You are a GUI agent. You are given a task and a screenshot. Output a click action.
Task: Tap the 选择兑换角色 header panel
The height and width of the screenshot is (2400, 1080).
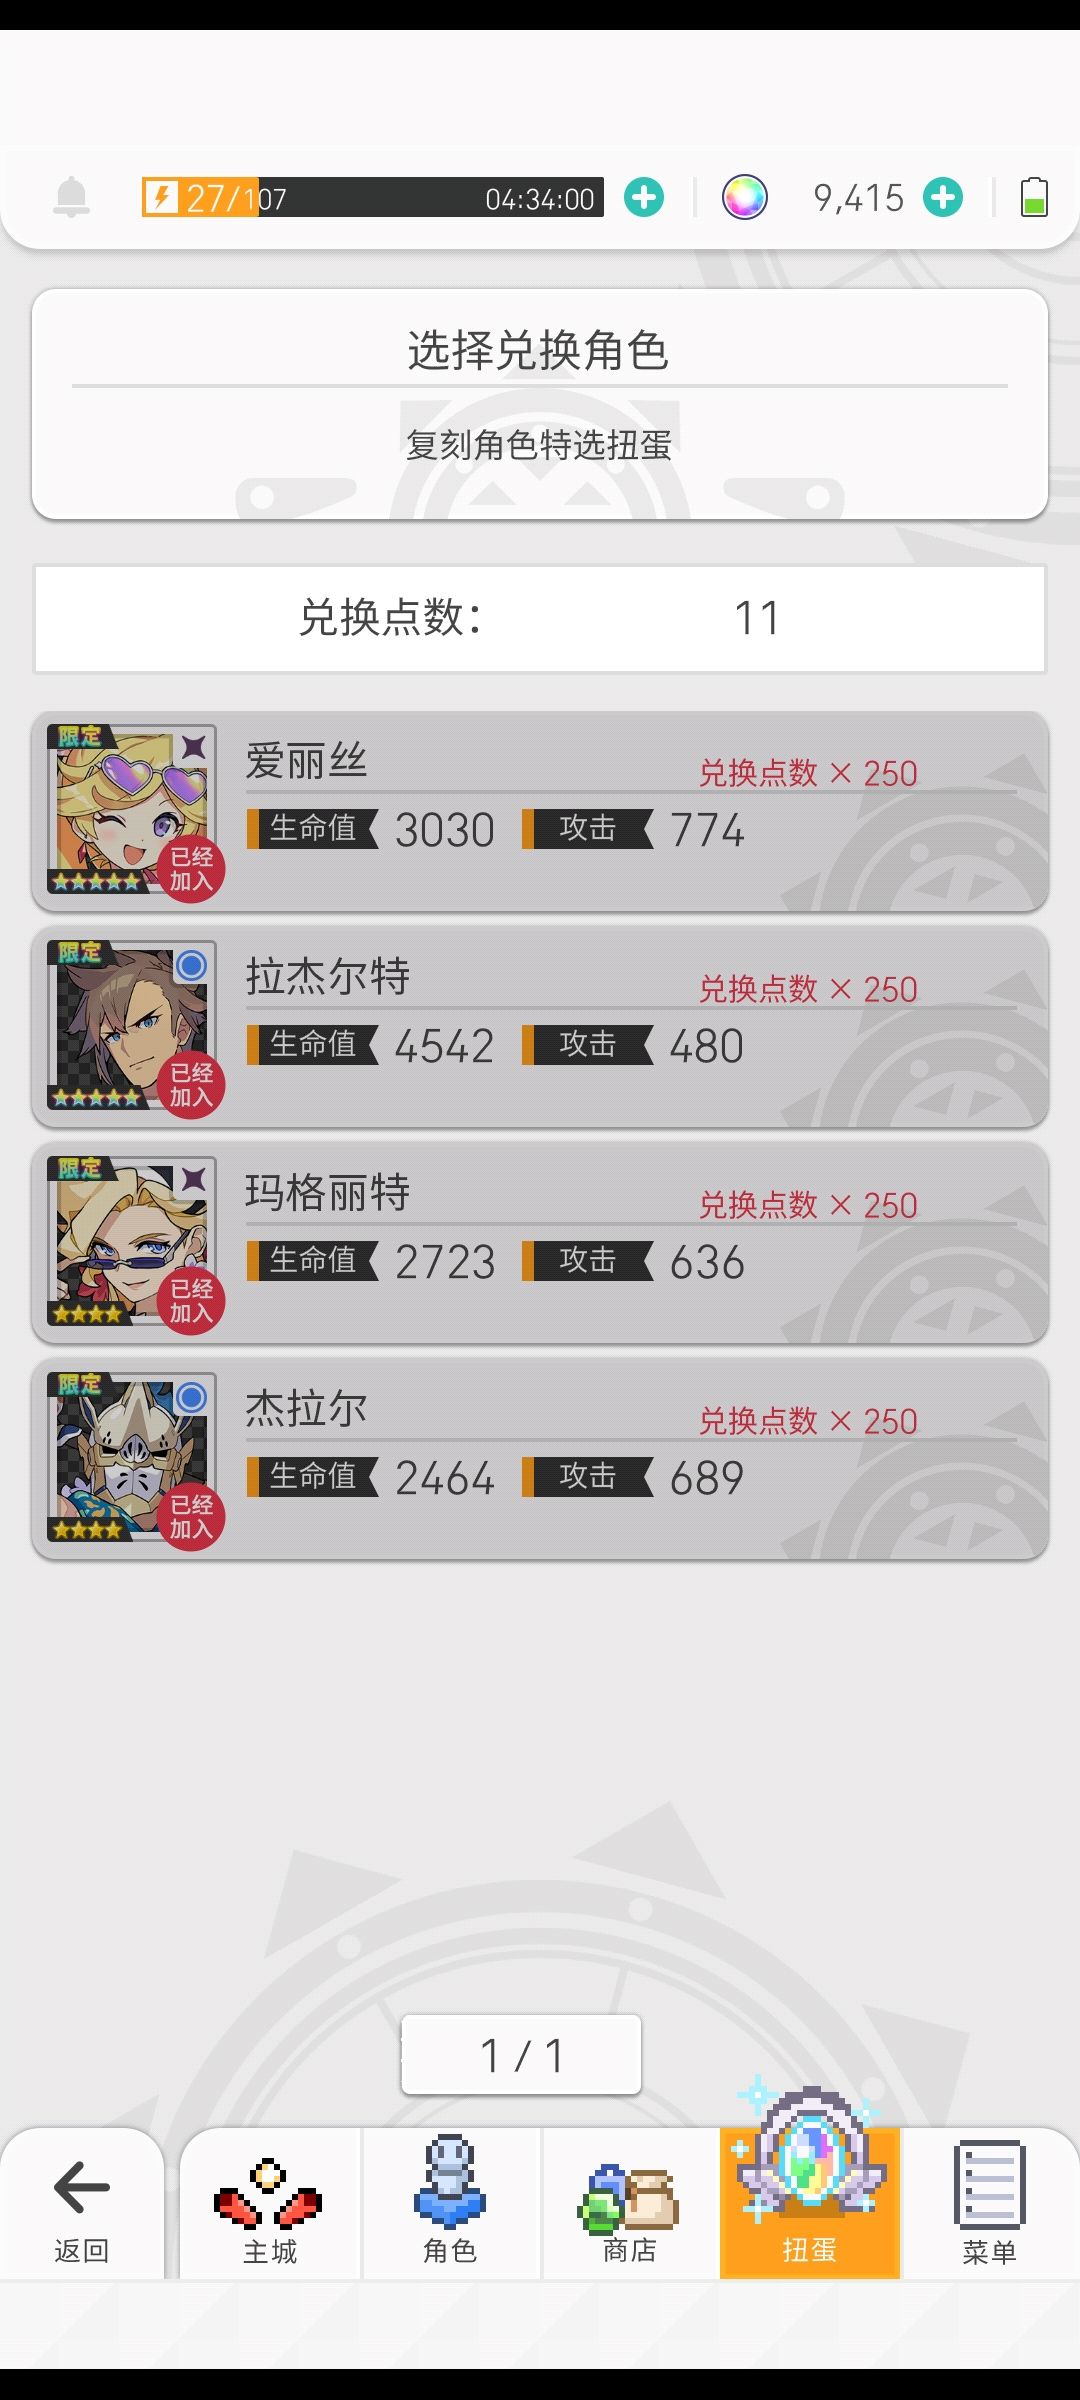540,404
